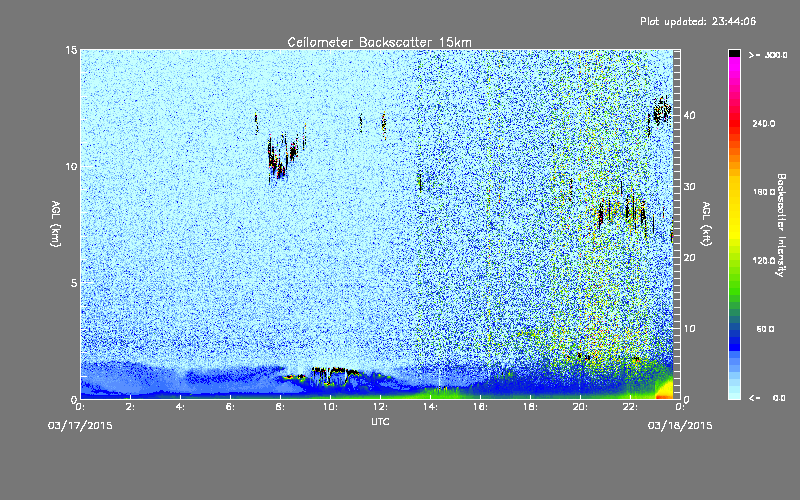This screenshot has height=500, width=800.
Task: Select the "180.0" colorbar label
Action: pyautogui.click(x=764, y=192)
